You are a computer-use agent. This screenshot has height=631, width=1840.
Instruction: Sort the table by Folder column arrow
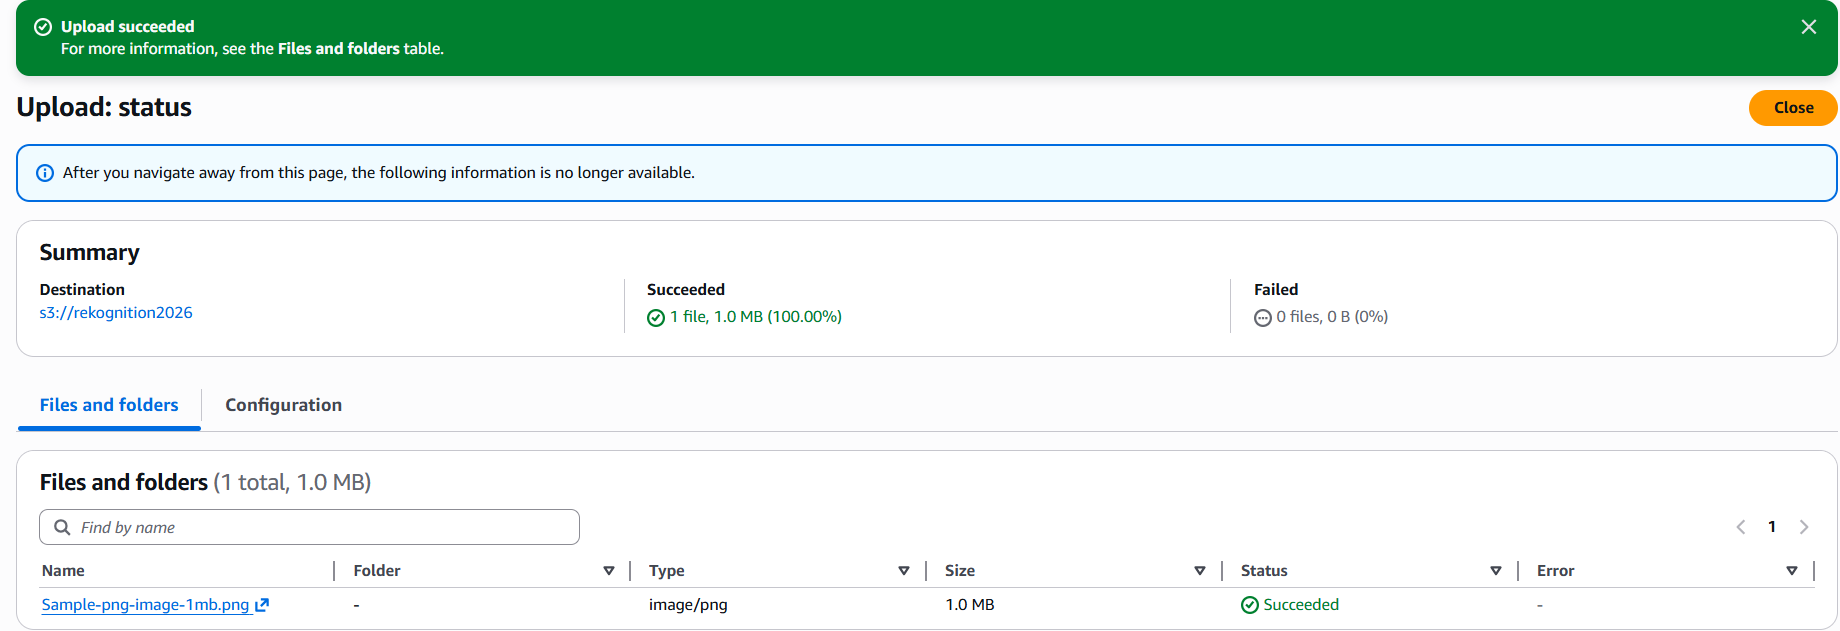pos(608,571)
